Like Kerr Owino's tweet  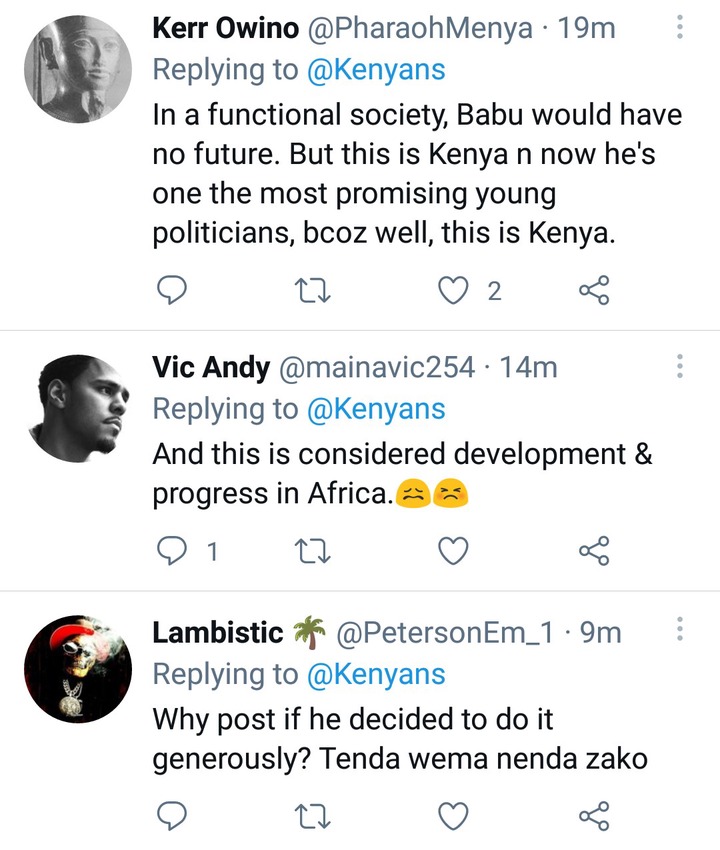click(x=453, y=291)
